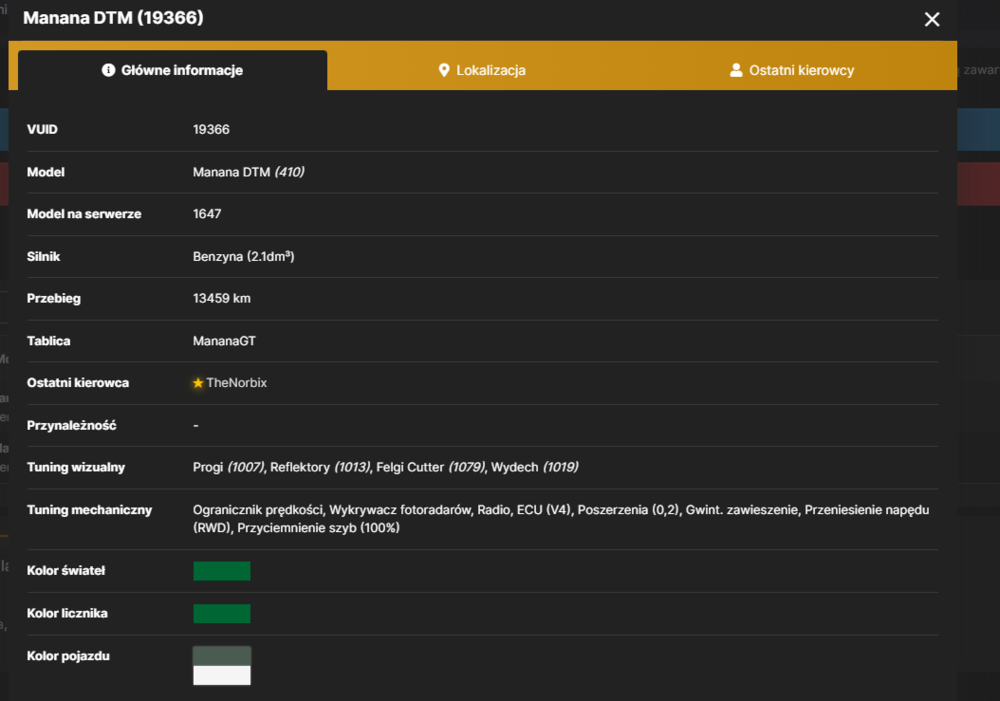Select server model value 1647
This screenshot has height=701, width=1000.
pos(207,214)
